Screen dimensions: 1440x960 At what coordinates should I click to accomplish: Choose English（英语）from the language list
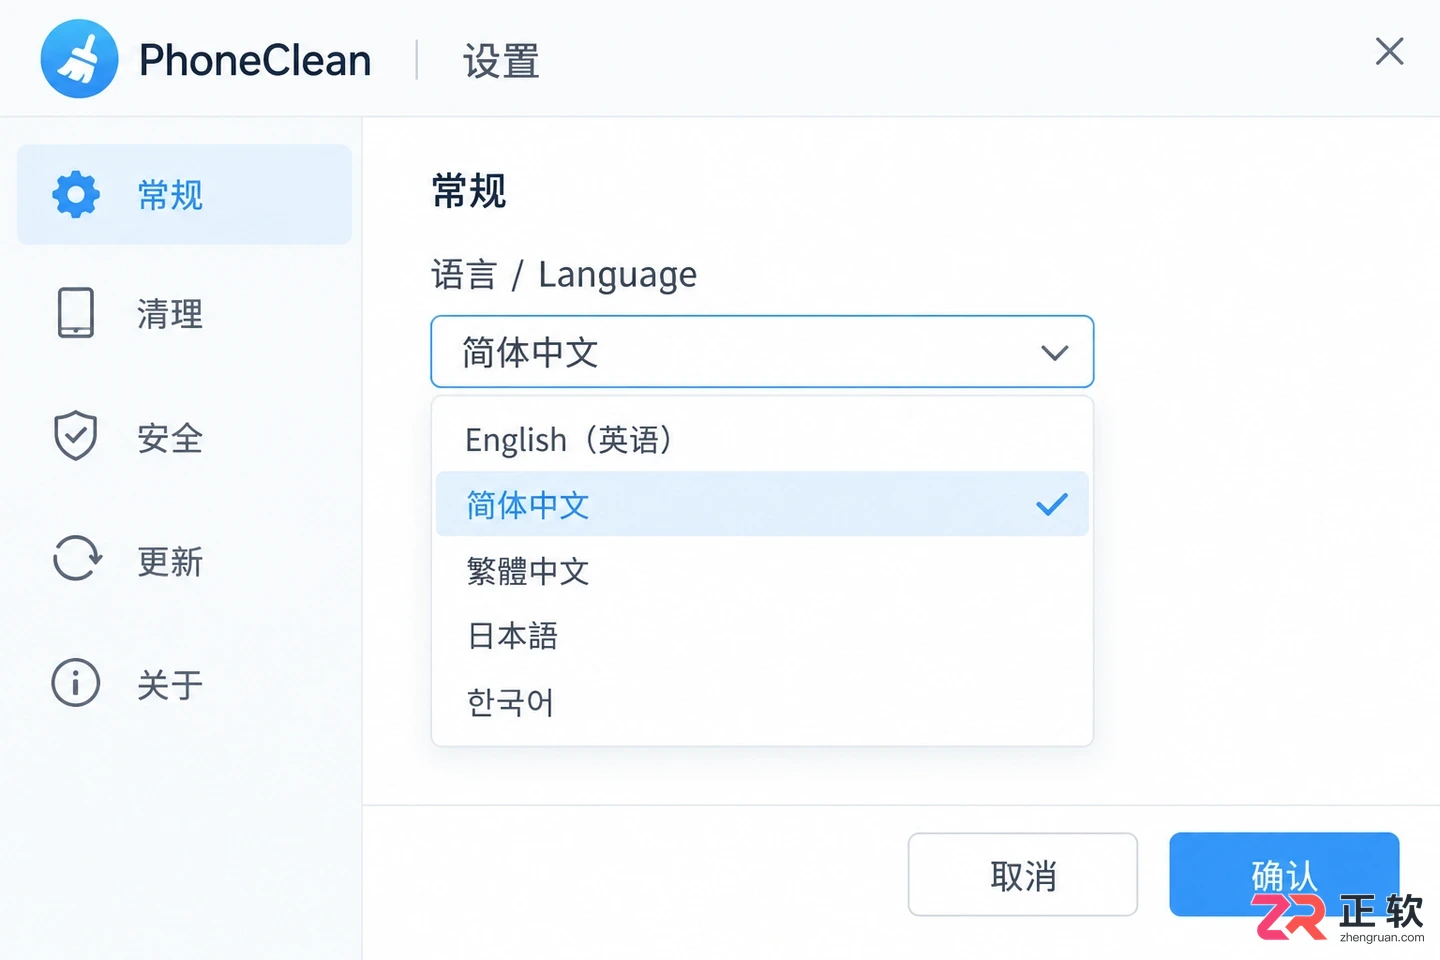(x=762, y=439)
